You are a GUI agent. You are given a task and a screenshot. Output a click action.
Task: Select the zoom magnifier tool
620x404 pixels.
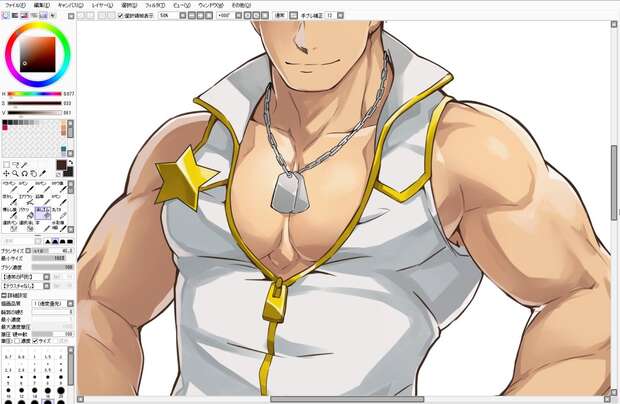15,174
